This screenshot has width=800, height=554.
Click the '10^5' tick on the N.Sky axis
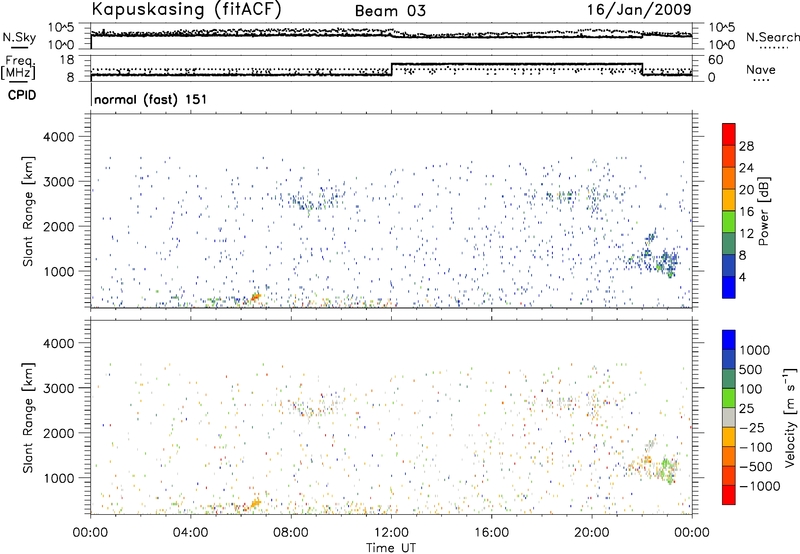[x=61, y=28]
